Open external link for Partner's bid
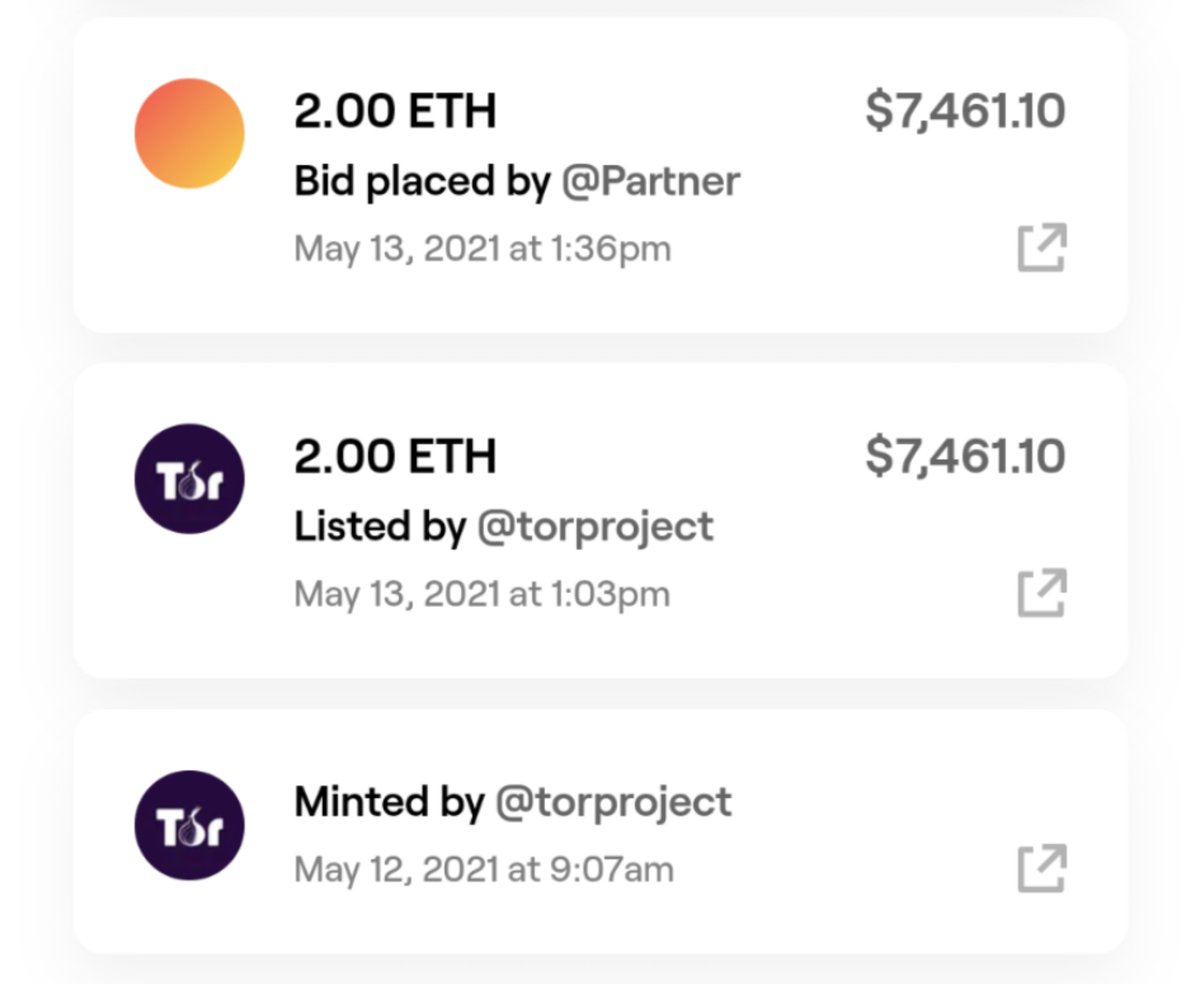Screen dimensions: 1200x984 tap(1042, 248)
